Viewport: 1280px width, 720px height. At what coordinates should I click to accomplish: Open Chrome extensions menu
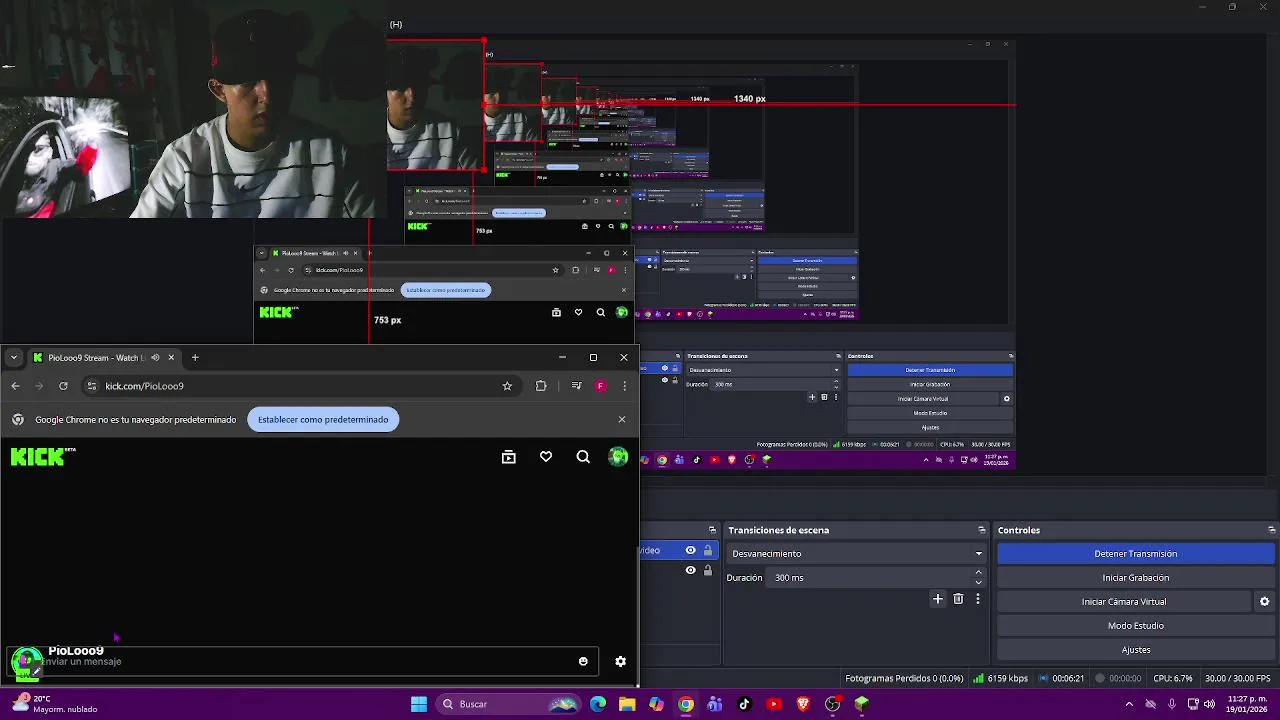coord(541,386)
